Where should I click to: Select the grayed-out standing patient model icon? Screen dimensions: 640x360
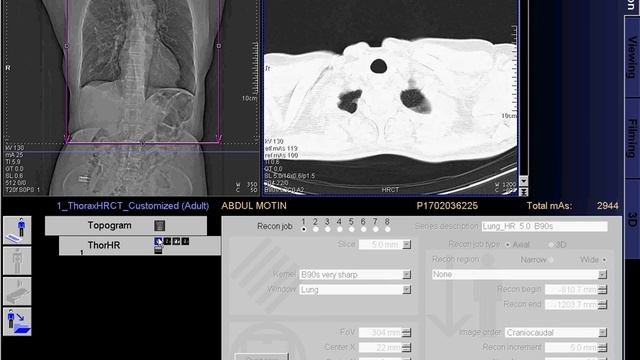17,261
